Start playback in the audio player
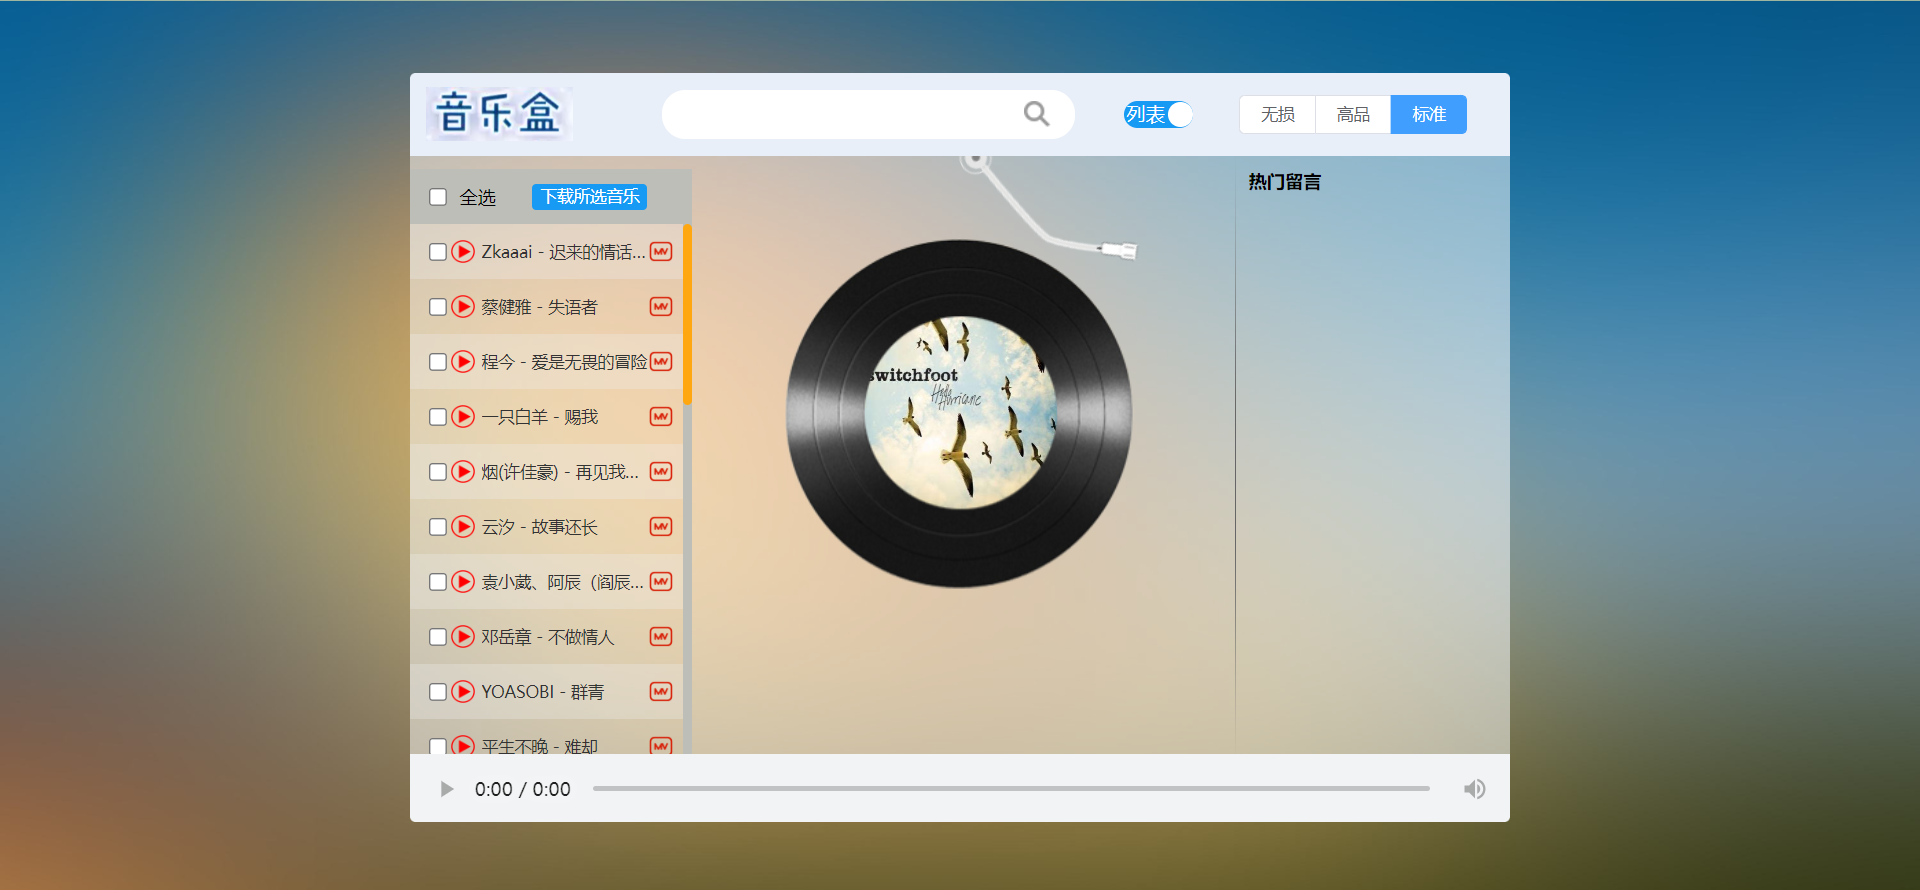This screenshot has height=890, width=1920. pyautogui.click(x=446, y=789)
